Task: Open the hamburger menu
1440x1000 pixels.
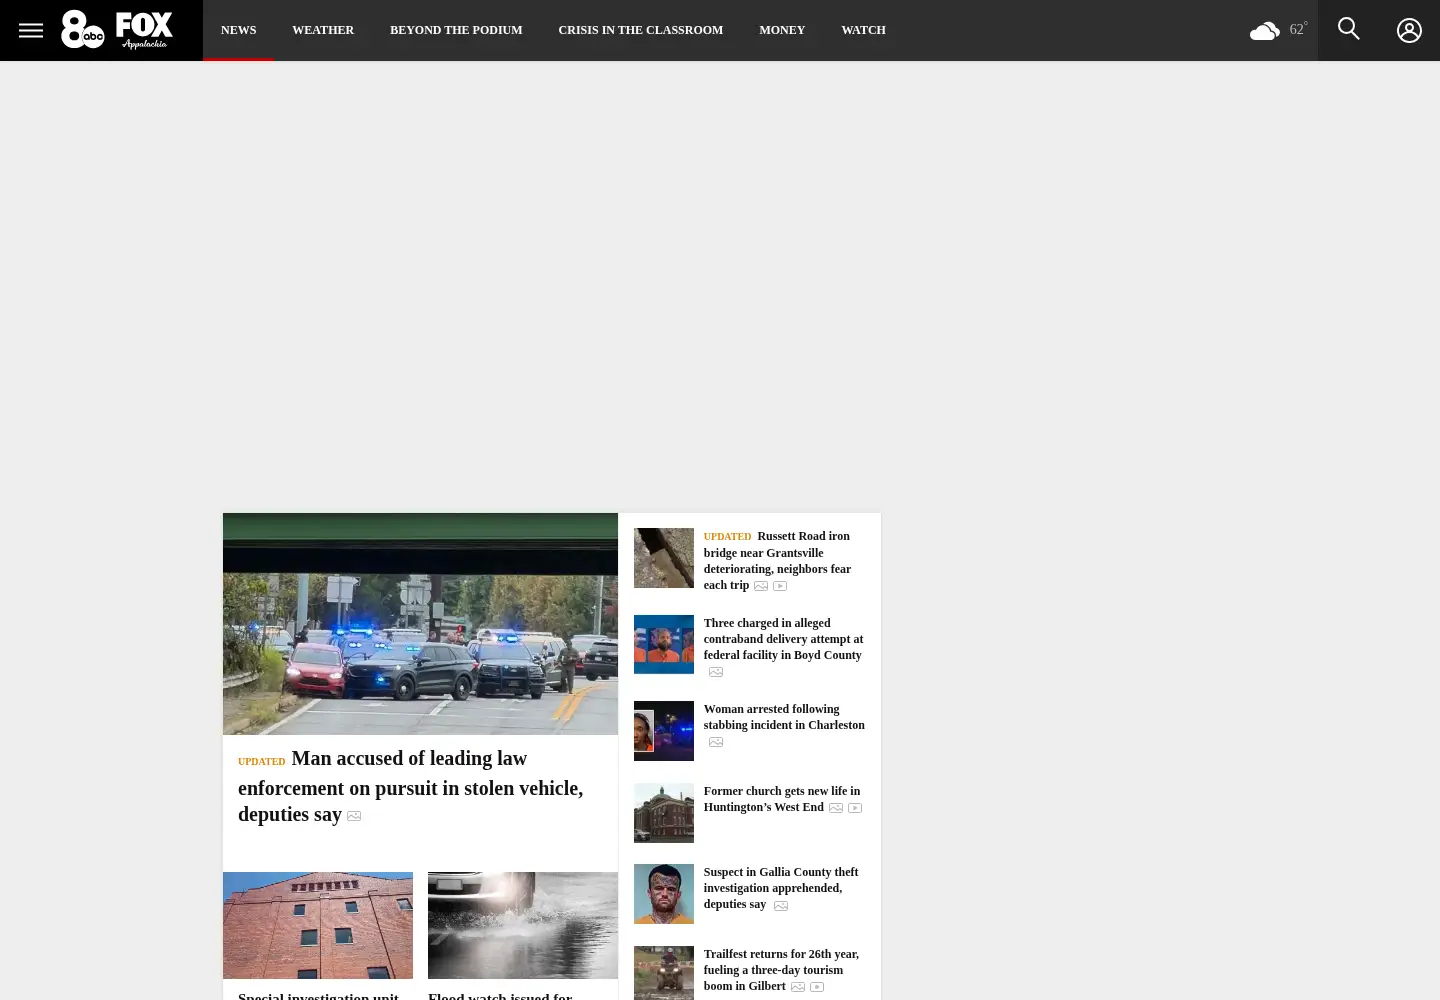Action: pyautogui.click(x=31, y=30)
